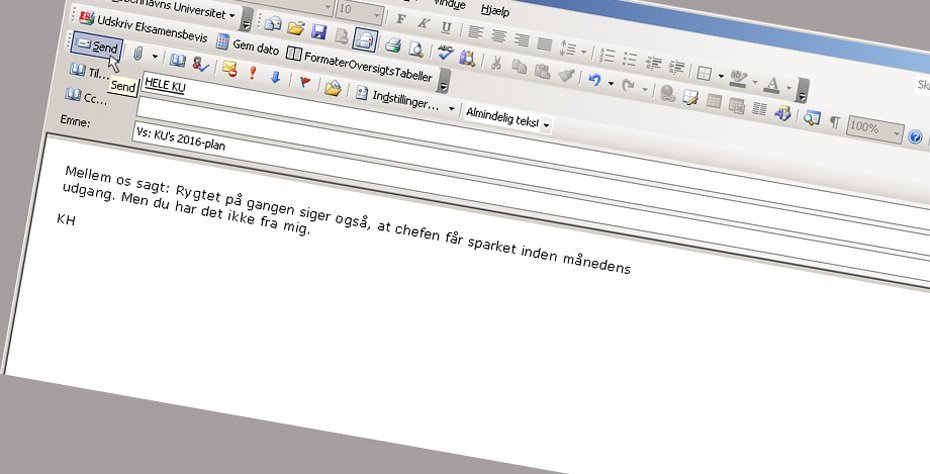Open the Hjælp menu
This screenshot has width=930, height=474.
495,10
